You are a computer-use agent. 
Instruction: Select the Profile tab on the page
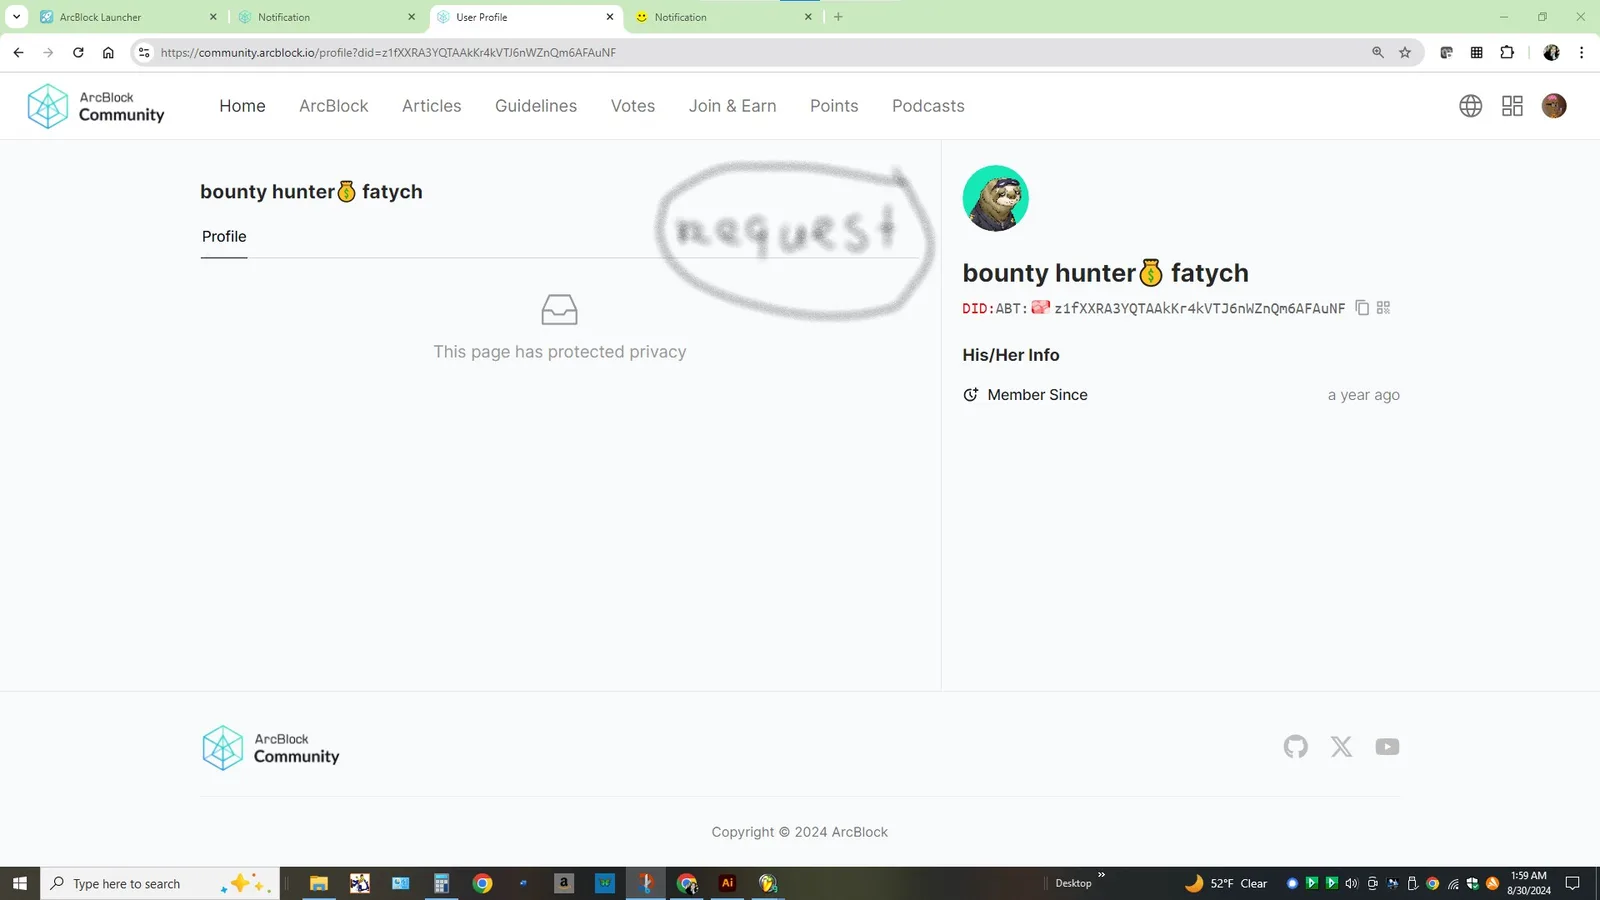point(224,237)
